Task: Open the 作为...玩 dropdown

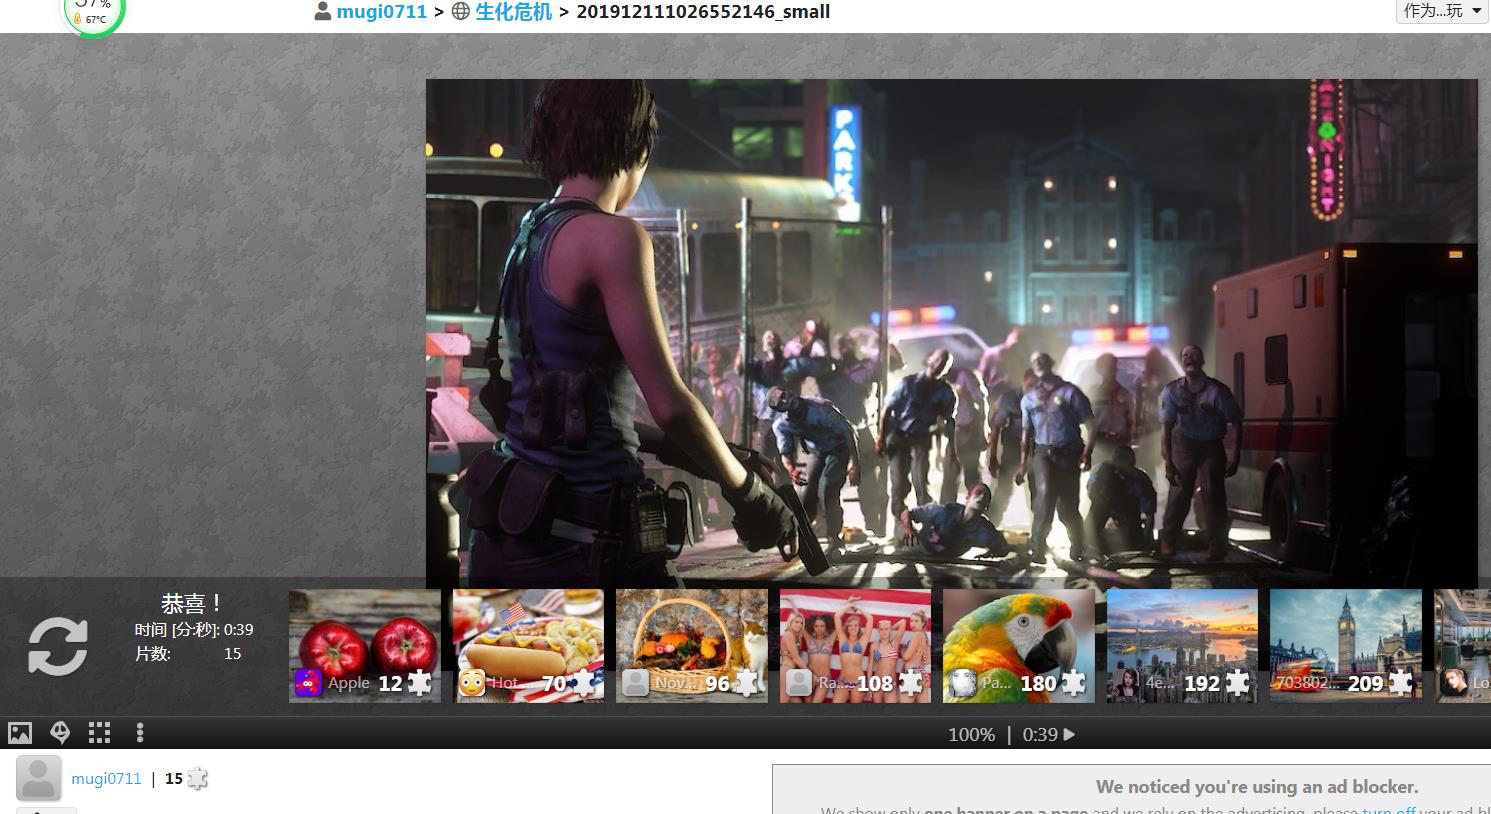Action: pos(1442,11)
